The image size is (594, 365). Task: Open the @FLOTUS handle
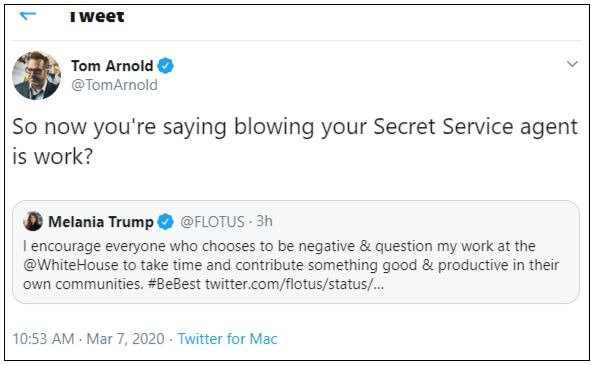(212, 222)
